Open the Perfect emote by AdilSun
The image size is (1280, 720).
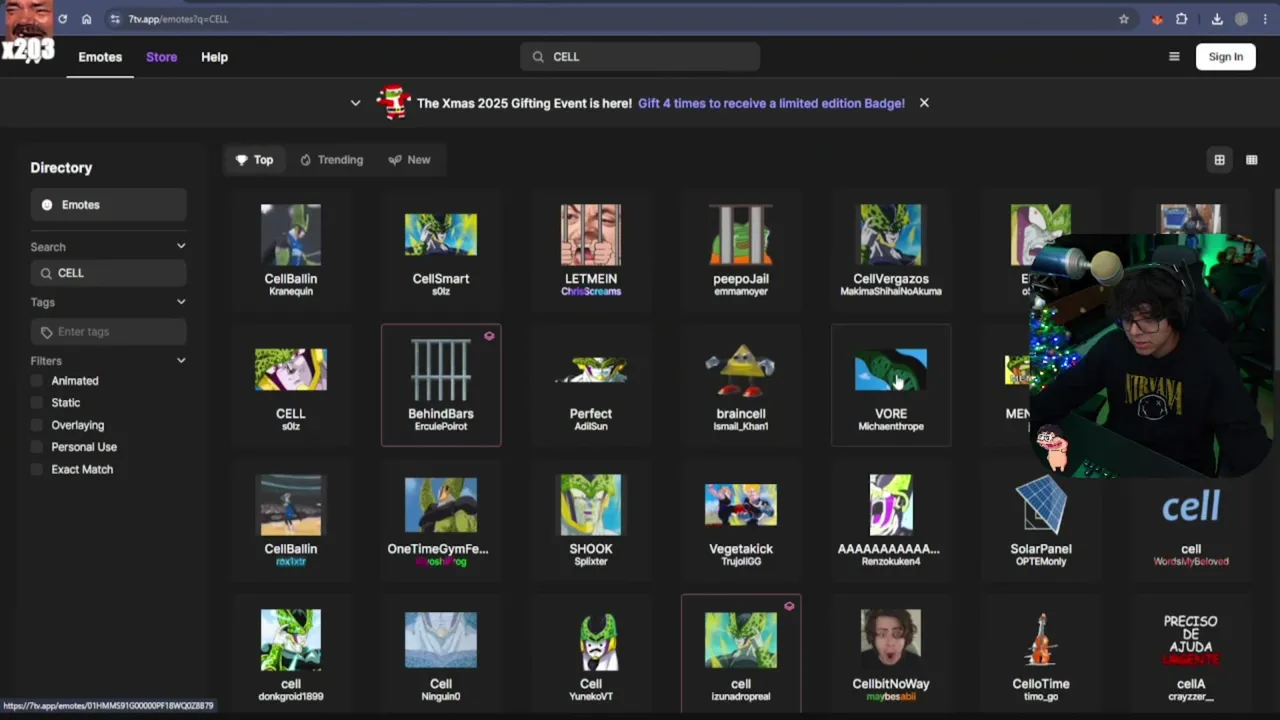[x=591, y=385]
